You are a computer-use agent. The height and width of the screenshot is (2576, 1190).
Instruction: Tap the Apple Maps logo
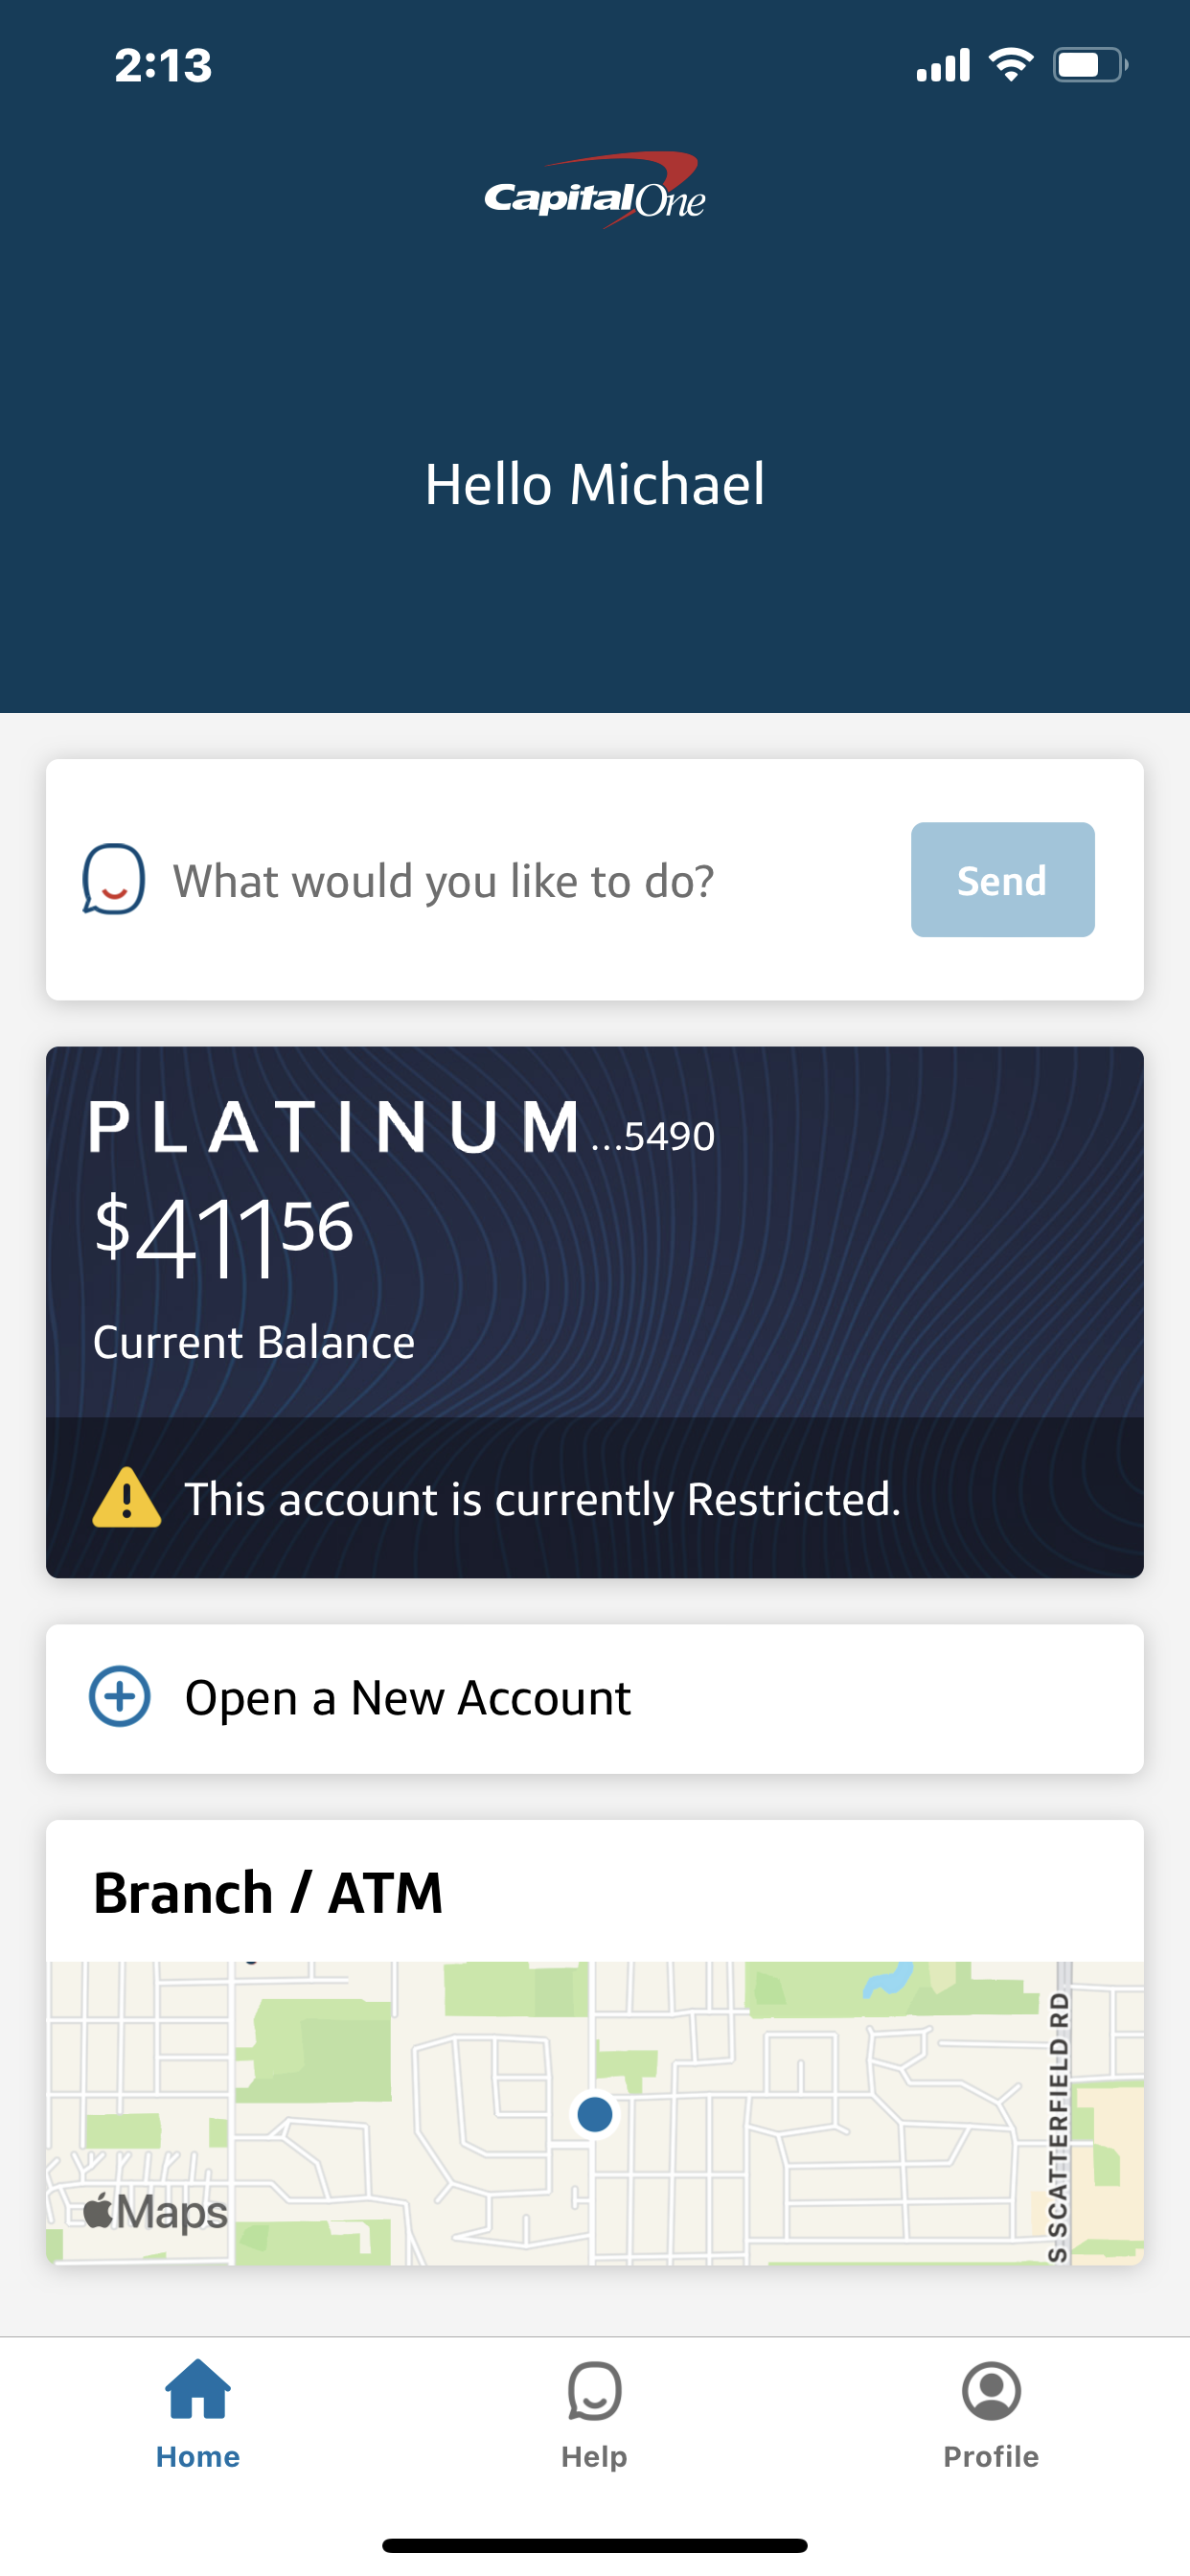(x=156, y=2211)
